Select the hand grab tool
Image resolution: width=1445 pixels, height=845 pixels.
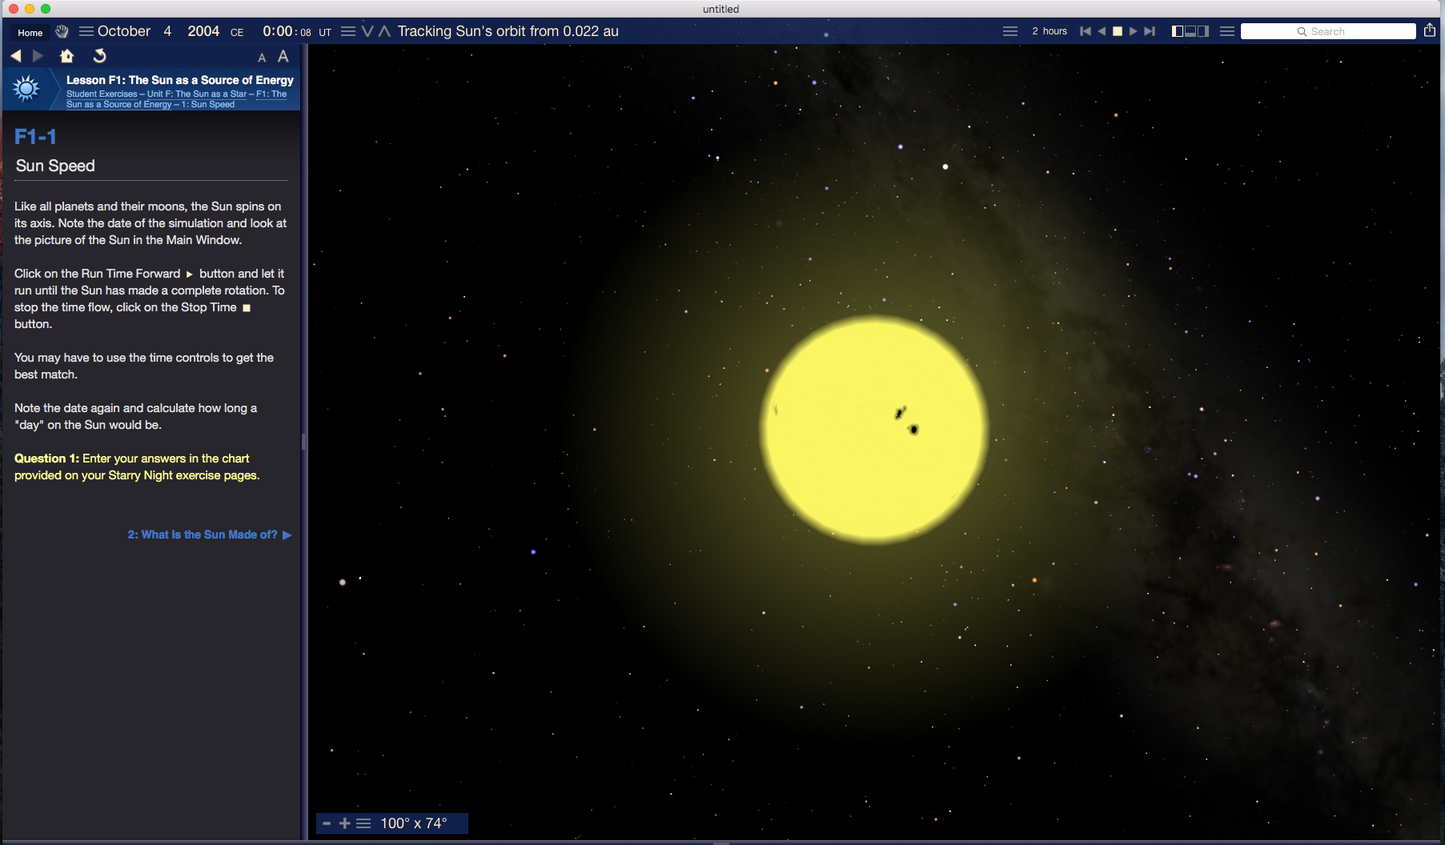(x=62, y=32)
